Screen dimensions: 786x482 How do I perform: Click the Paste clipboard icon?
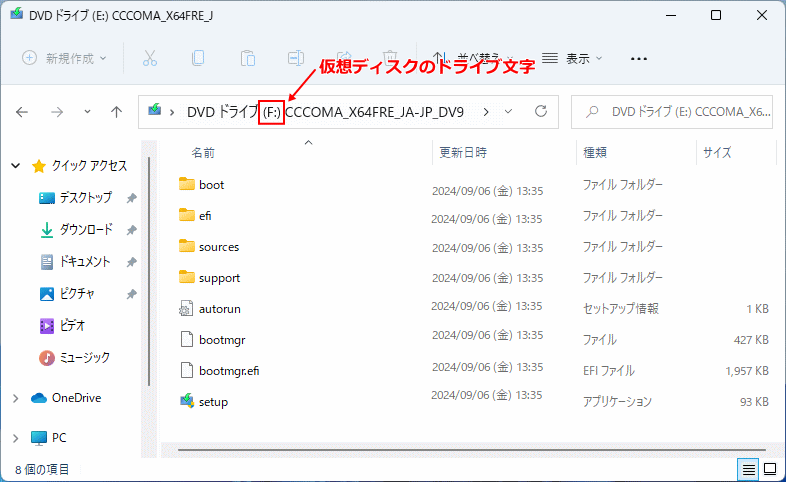tap(246, 58)
